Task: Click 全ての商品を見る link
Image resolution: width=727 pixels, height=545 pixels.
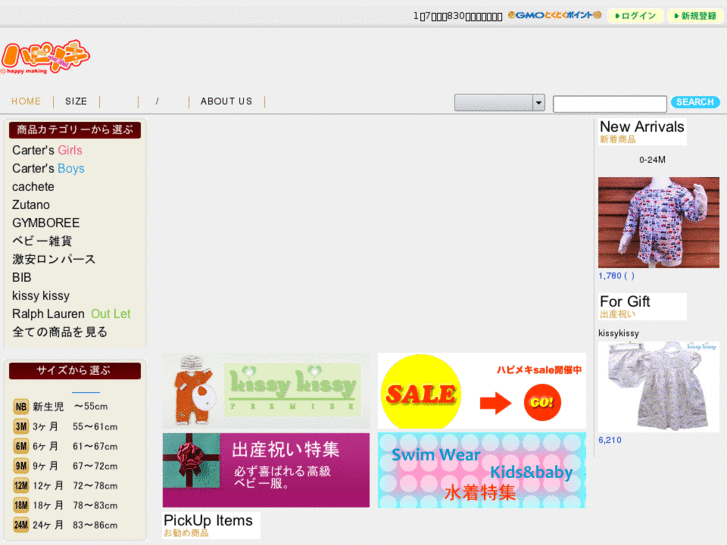Action: pyautogui.click(x=60, y=332)
